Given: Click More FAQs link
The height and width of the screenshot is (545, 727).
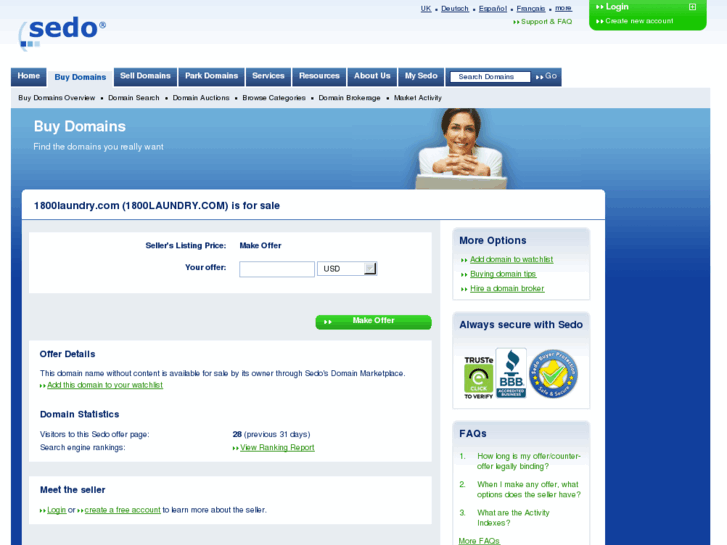Looking at the screenshot, I should (478, 541).
